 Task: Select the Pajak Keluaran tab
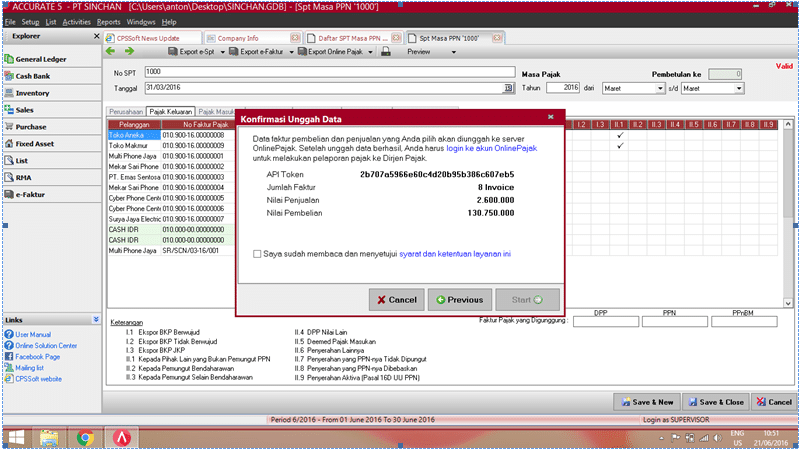point(170,111)
